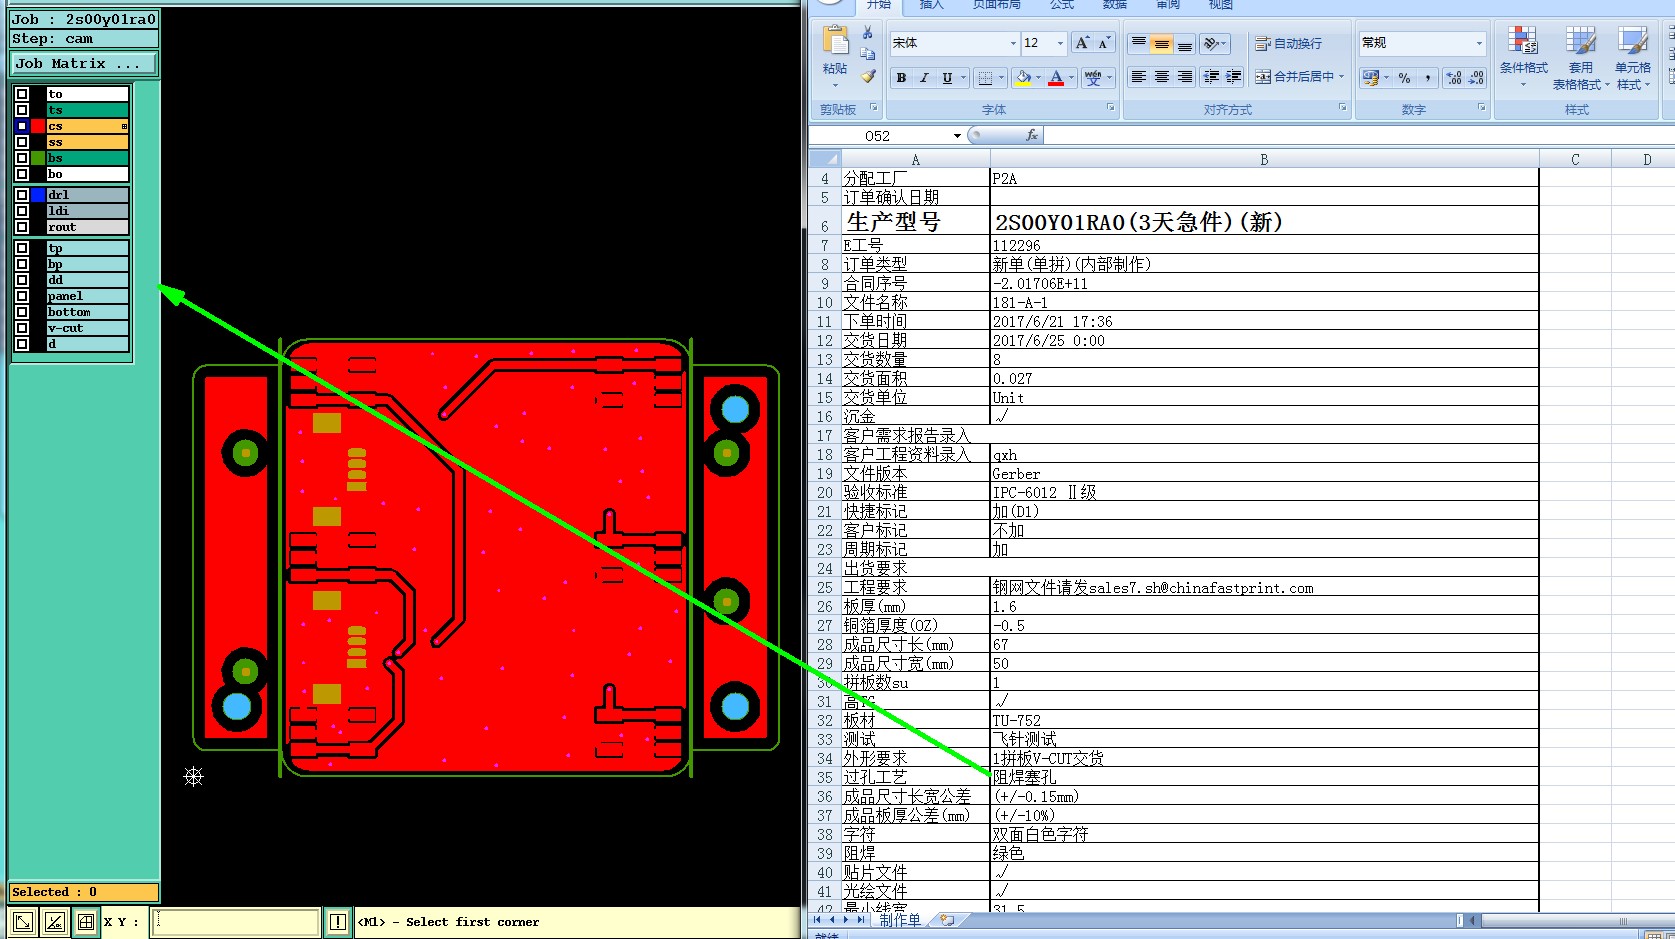1675x939 pixels.
Task: Click the phonetic guide (wén) icon
Action: [x=1093, y=77]
